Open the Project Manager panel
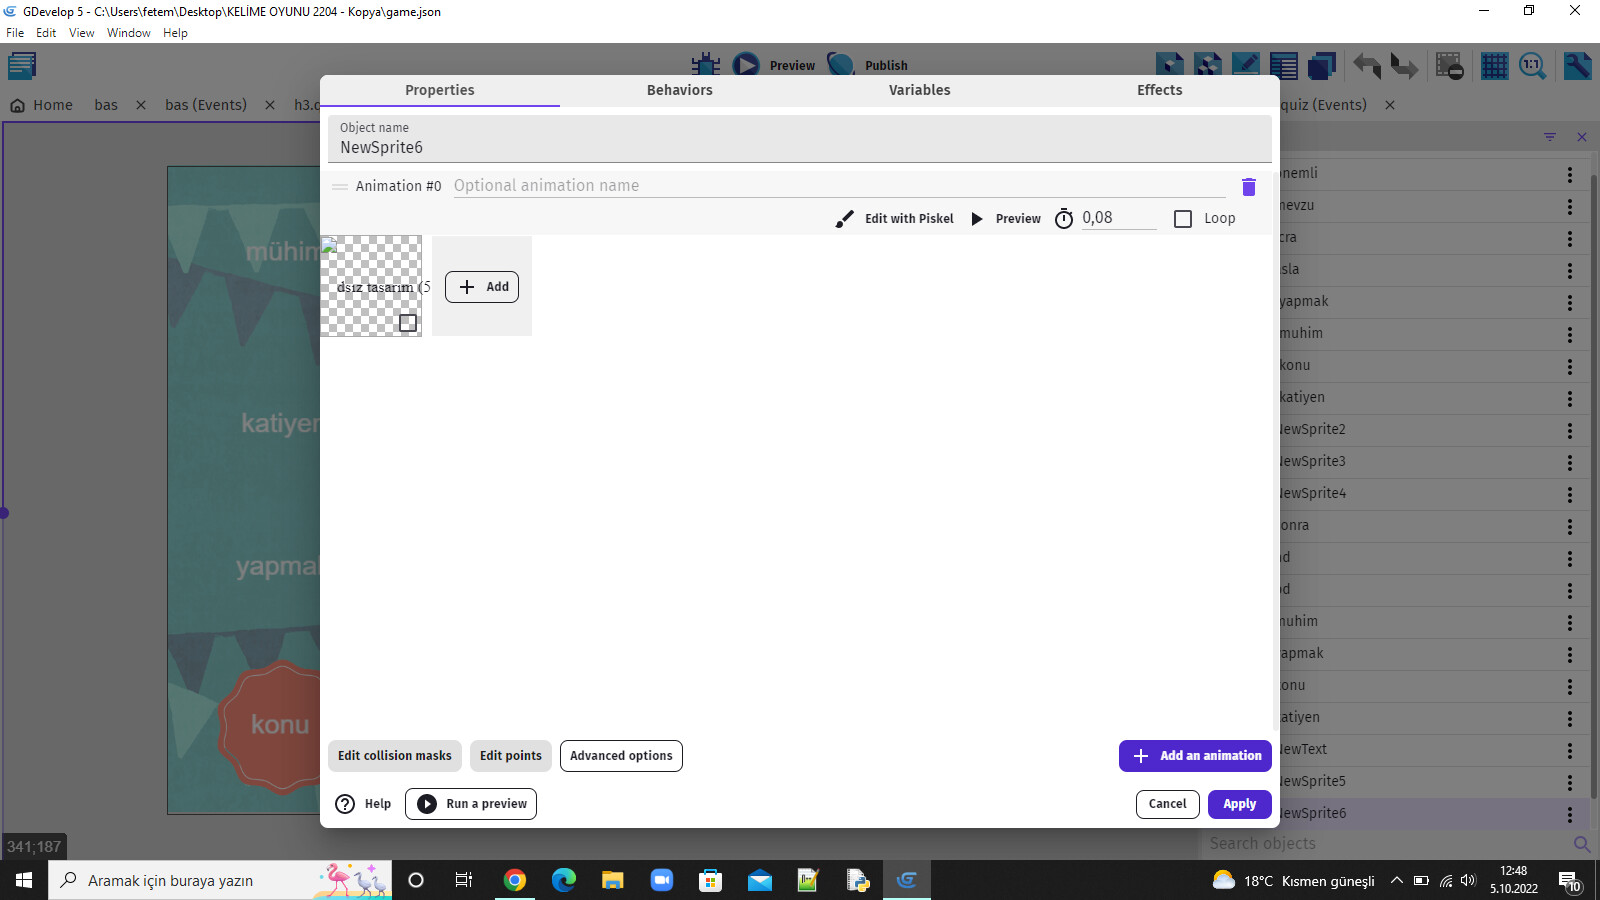1600x900 pixels. tap(21, 65)
